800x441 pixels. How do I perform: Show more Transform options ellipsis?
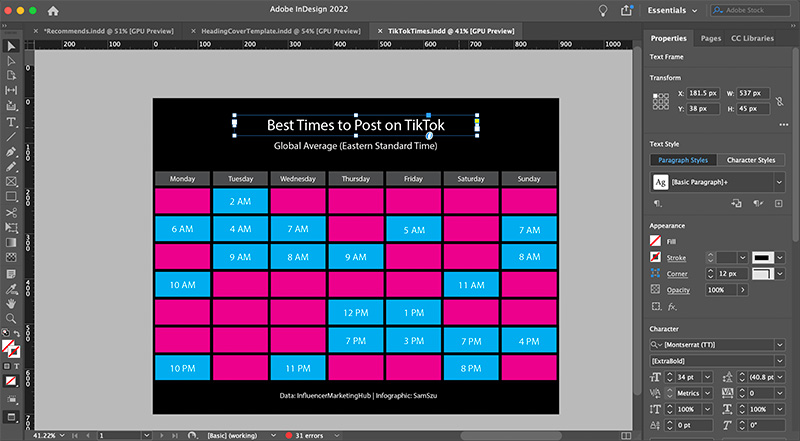pyautogui.click(x=784, y=125)
